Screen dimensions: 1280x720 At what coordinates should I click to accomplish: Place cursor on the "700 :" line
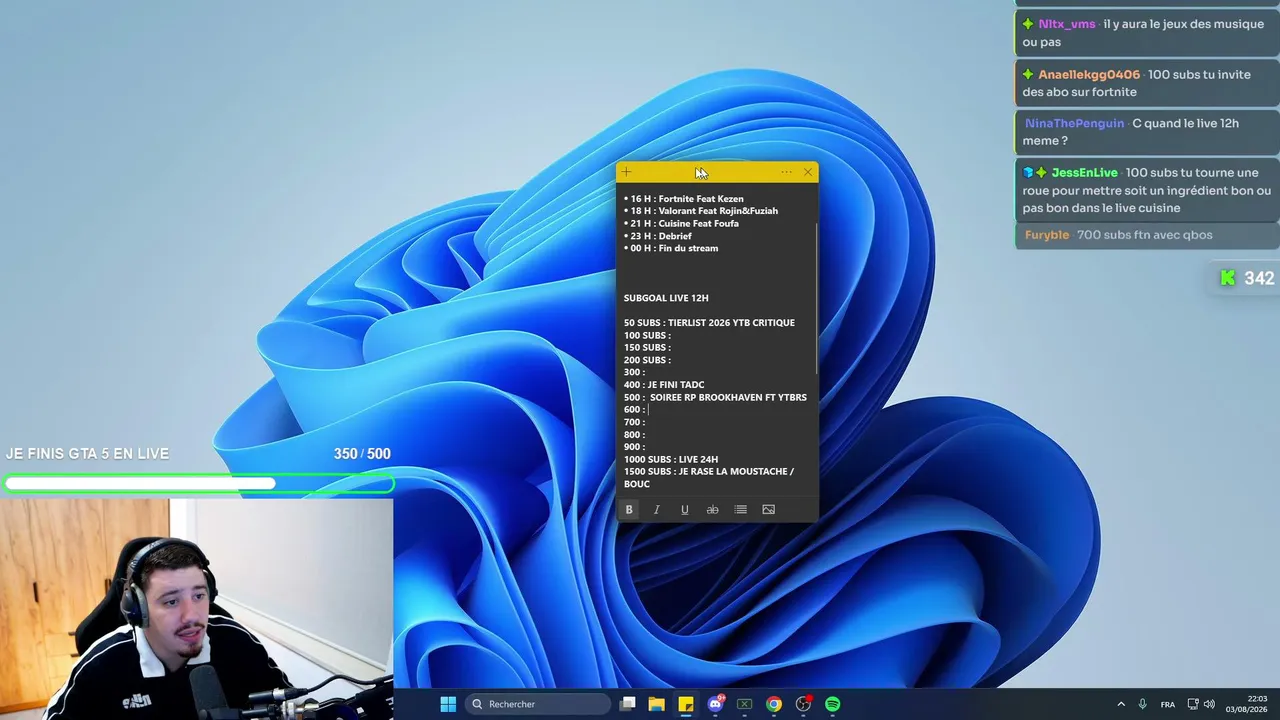(635, 422)
